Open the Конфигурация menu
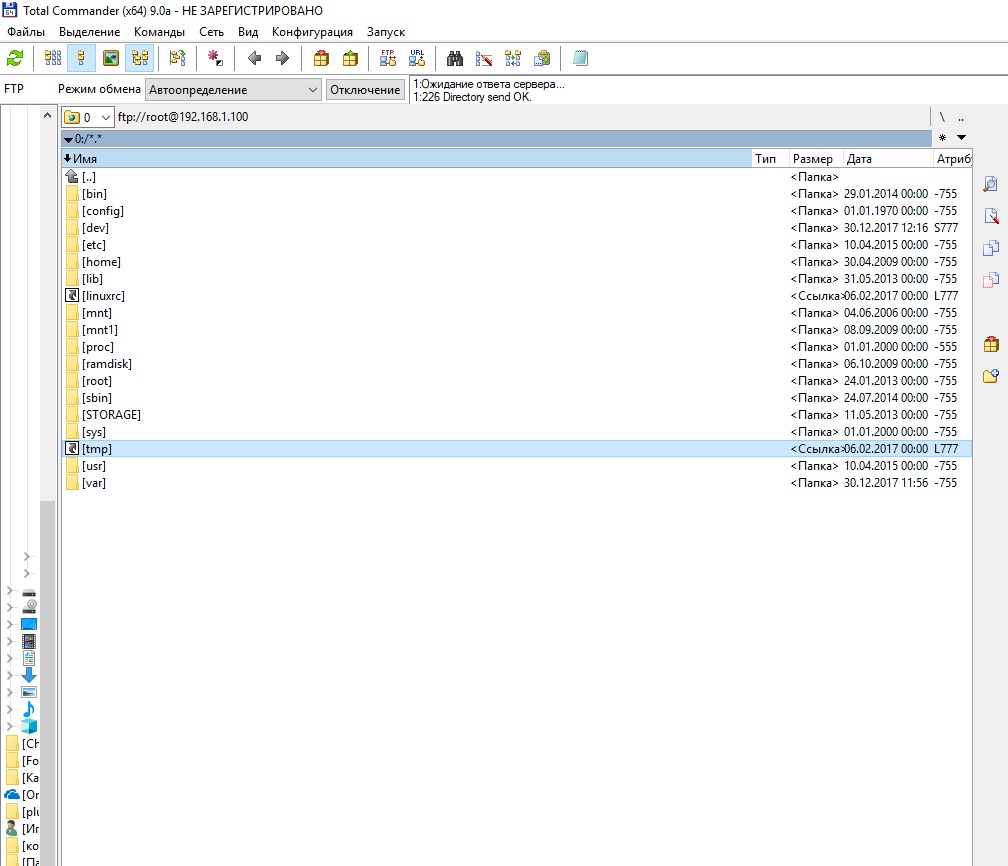Image resolution: width=1008 pixels, height=866 pixels. [x=312, y=32]
